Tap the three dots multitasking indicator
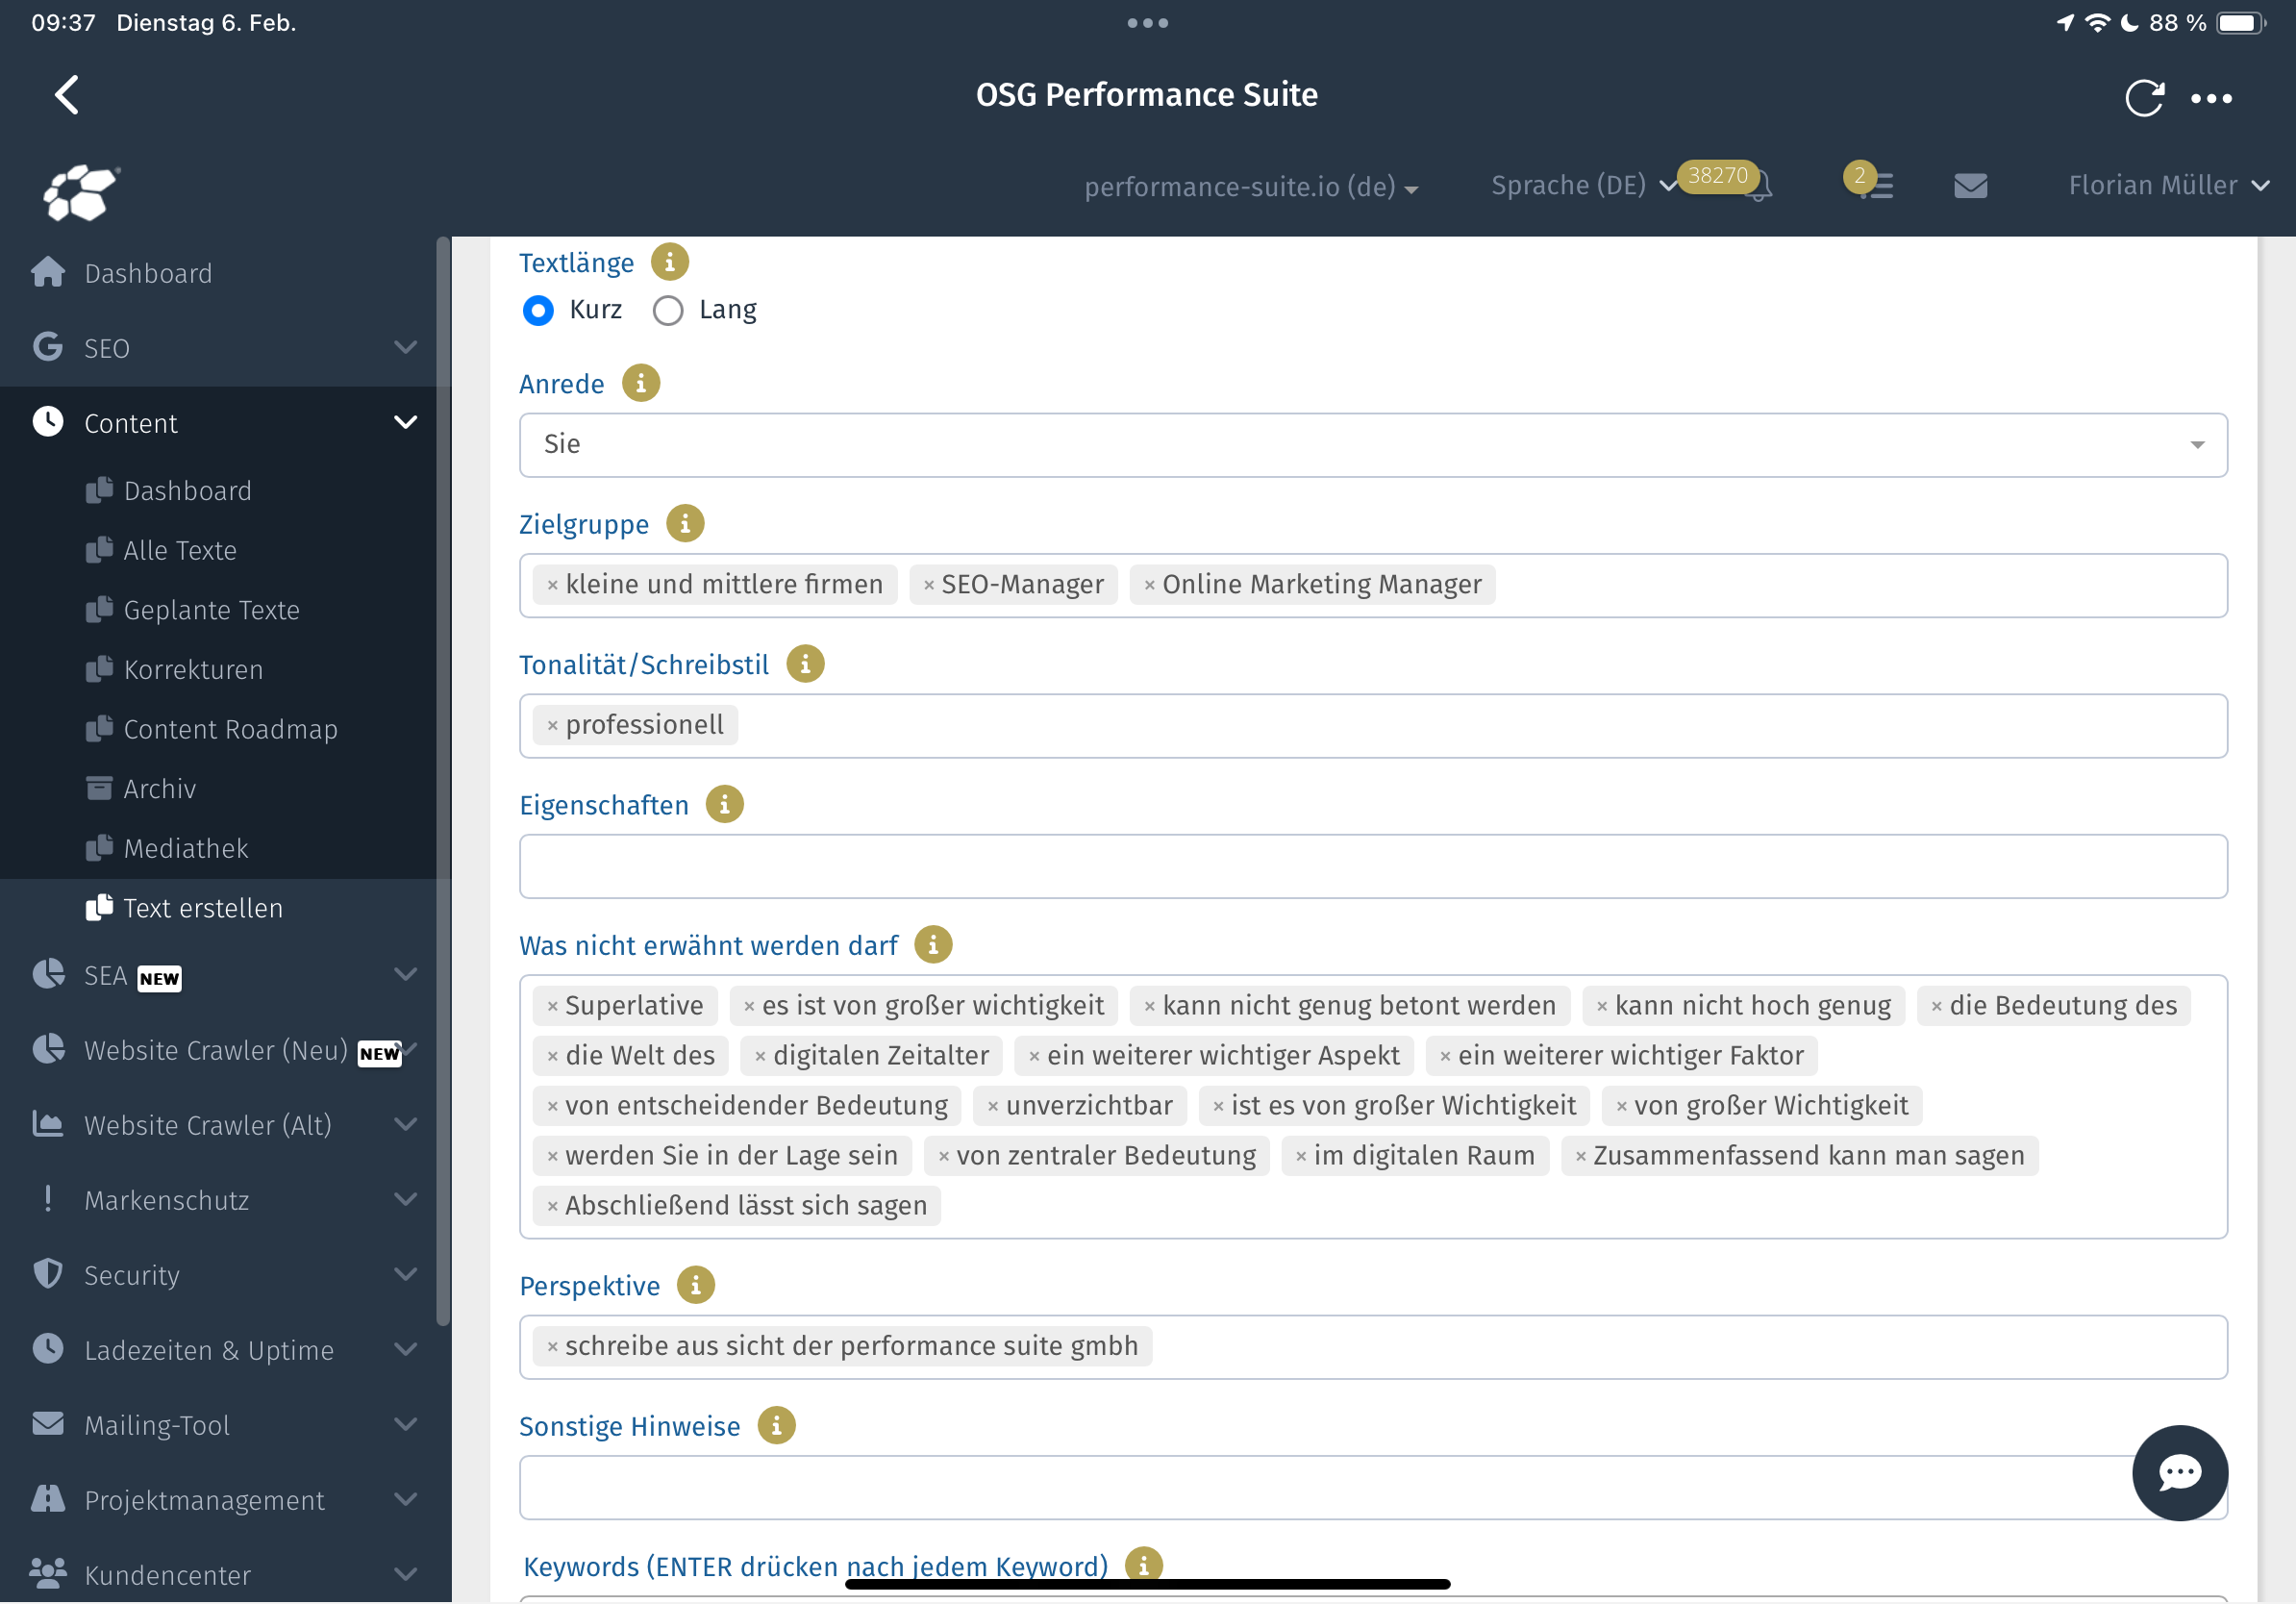The height and width of the screenshot is (1604, 2296). 1147,23
